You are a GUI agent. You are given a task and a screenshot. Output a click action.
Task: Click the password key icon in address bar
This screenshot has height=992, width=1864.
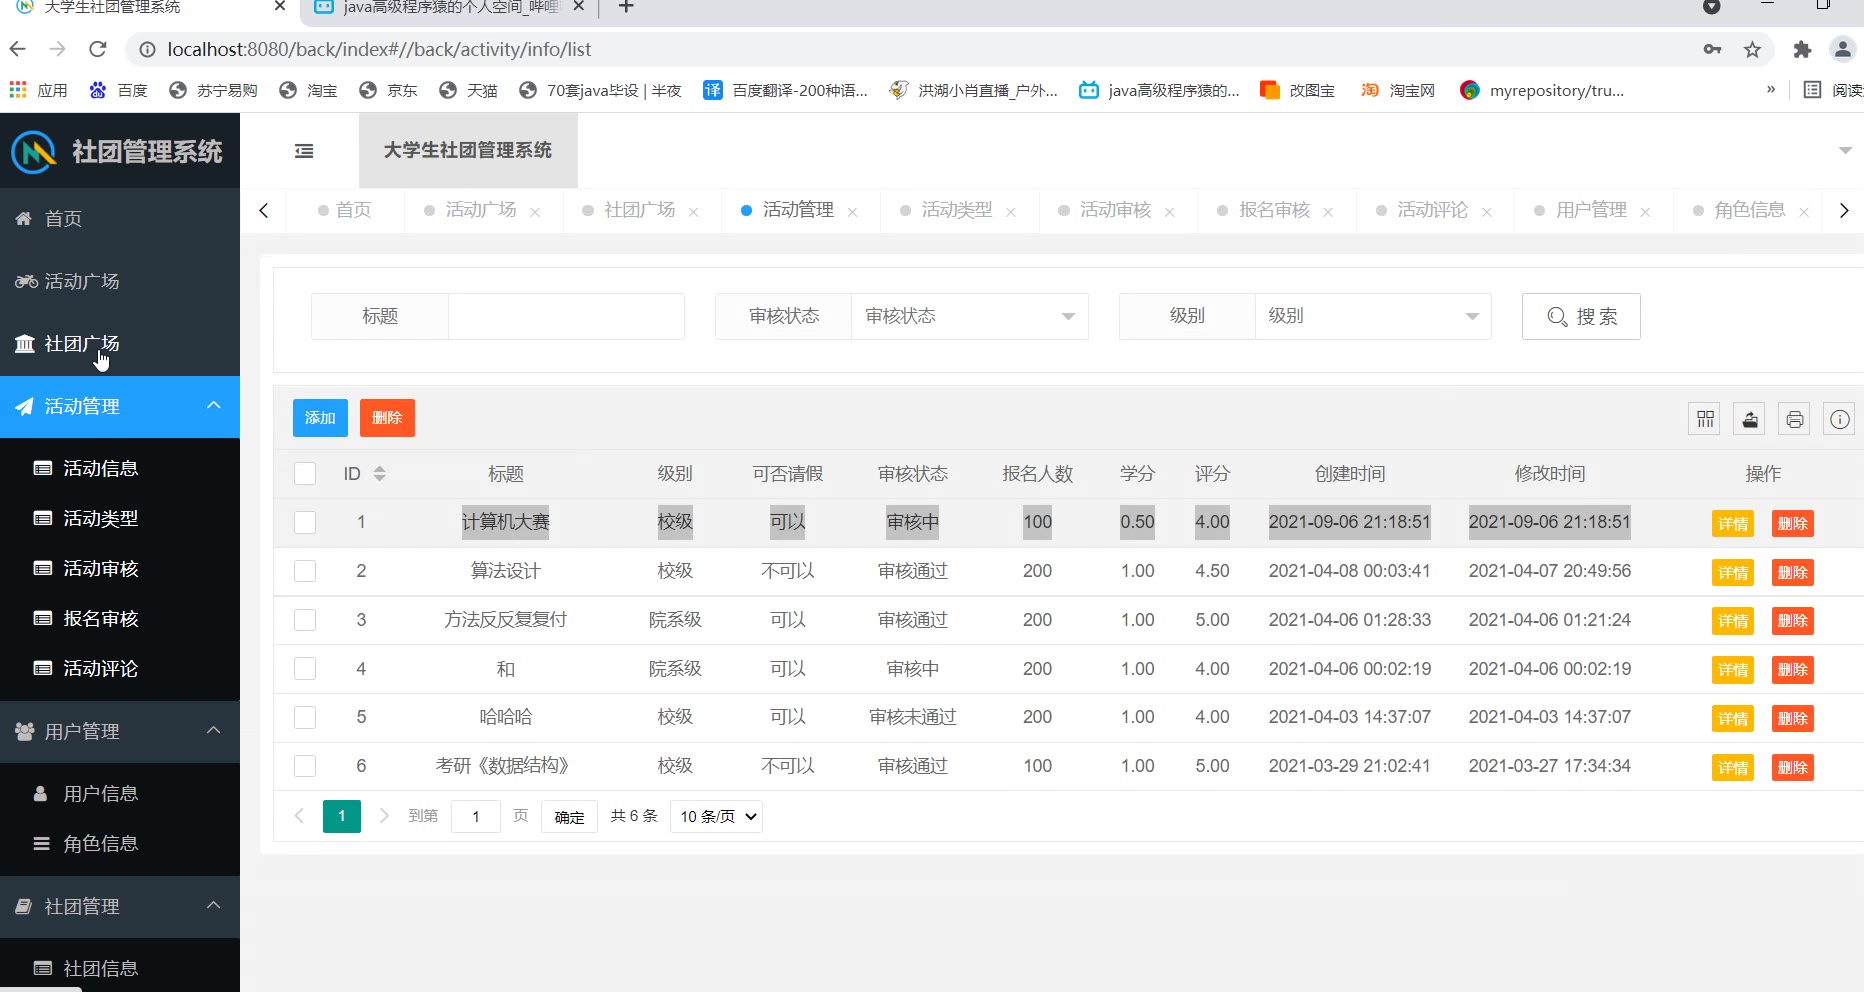(x=1713, y=49)
